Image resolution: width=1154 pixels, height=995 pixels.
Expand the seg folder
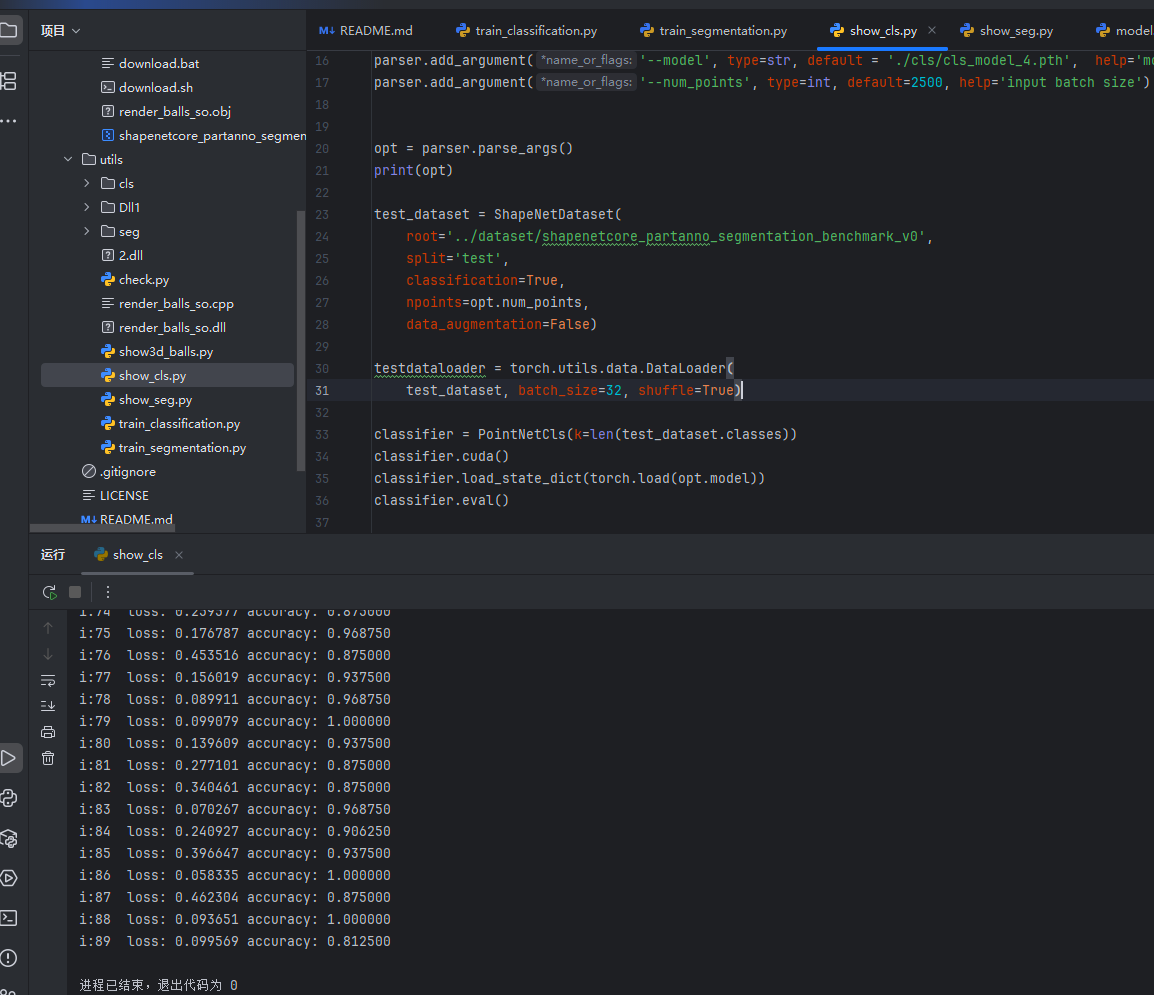coord(87,231)
